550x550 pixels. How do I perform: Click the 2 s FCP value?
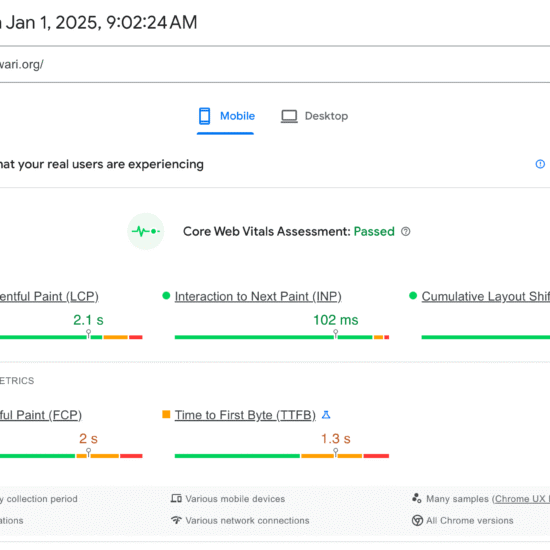click(x=88, y=439)
